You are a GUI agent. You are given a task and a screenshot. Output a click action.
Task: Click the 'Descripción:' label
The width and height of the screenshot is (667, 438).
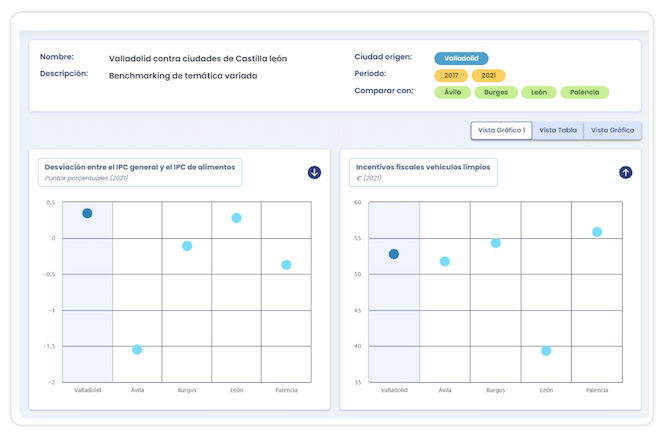click(x=64, y=74)
